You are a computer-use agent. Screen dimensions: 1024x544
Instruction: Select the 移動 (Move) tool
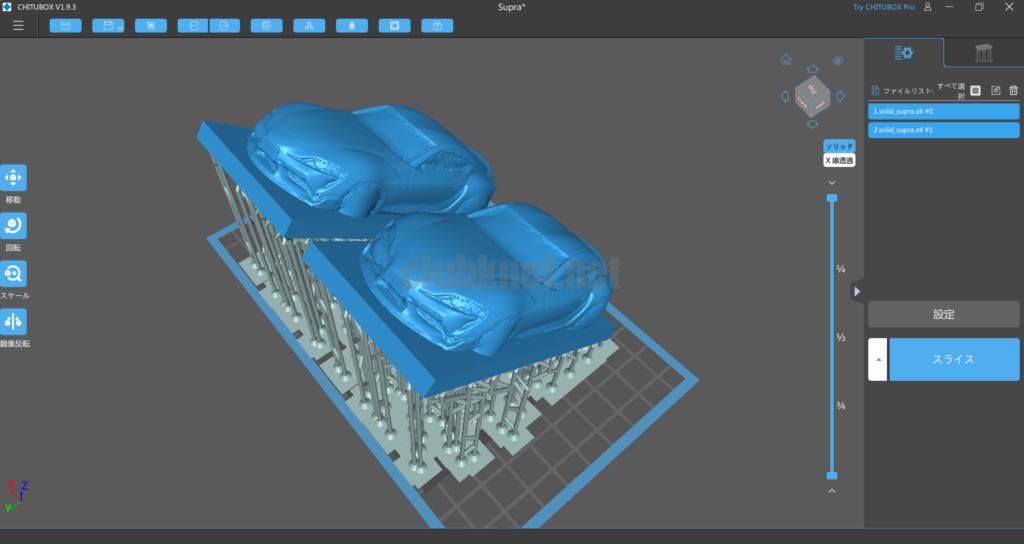click(x=14, y=178)
